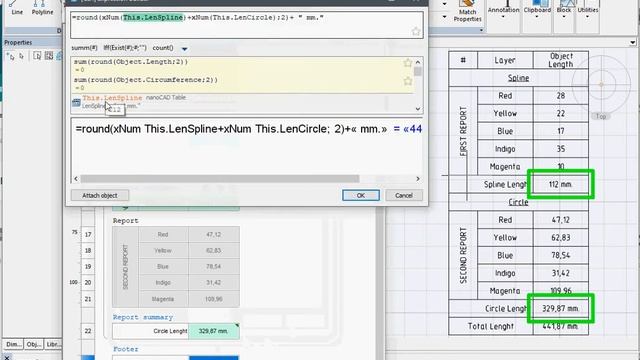Click the horizontal scrollbar in result preview
Viewport: 640px width, 360px height.
220,179
